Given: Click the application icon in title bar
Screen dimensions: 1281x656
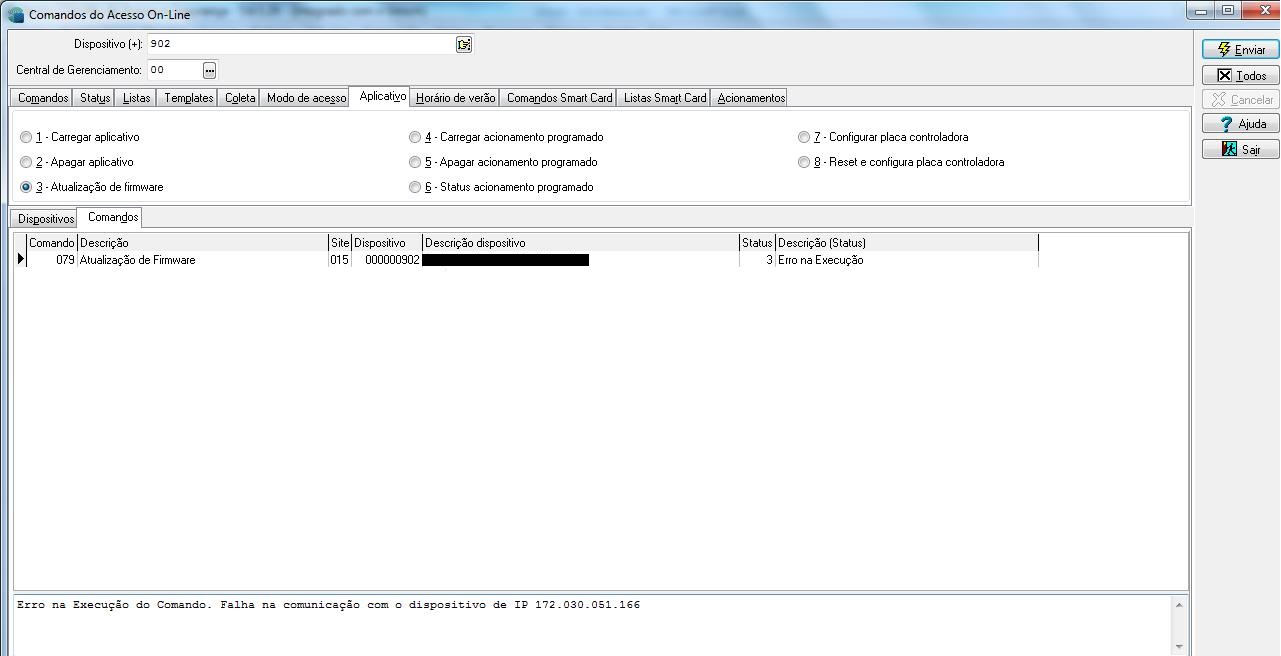Looking at the screenshot, I should coord(16,14).
